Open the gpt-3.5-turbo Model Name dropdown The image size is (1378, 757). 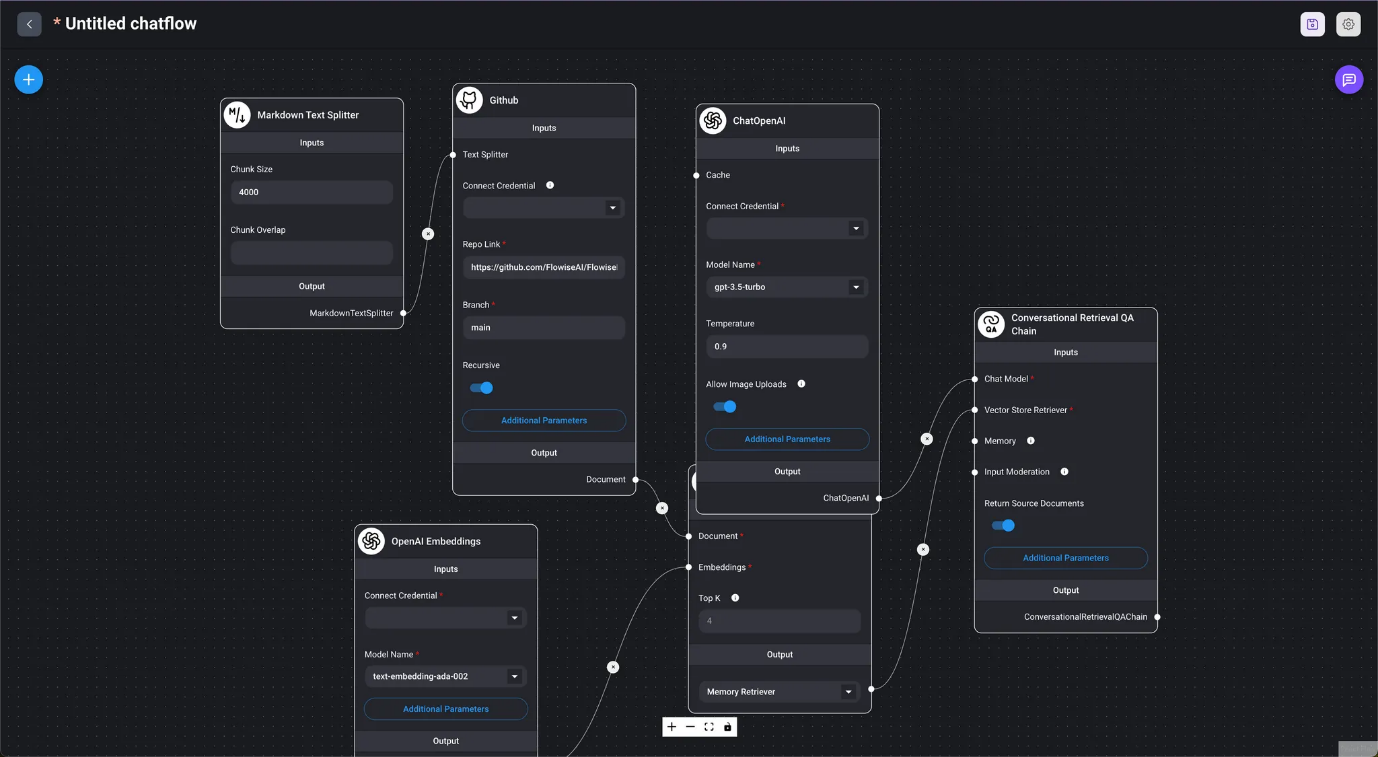786,287
